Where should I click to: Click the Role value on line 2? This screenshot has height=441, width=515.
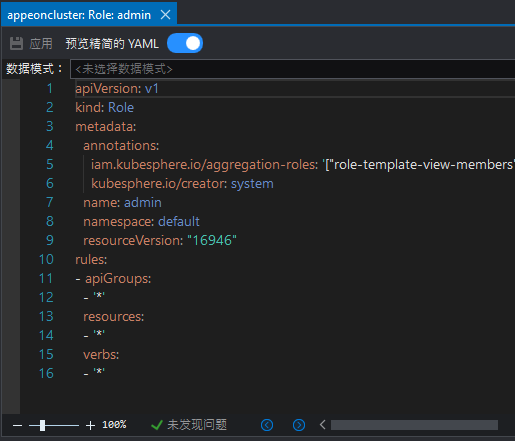tap(121, 108)
